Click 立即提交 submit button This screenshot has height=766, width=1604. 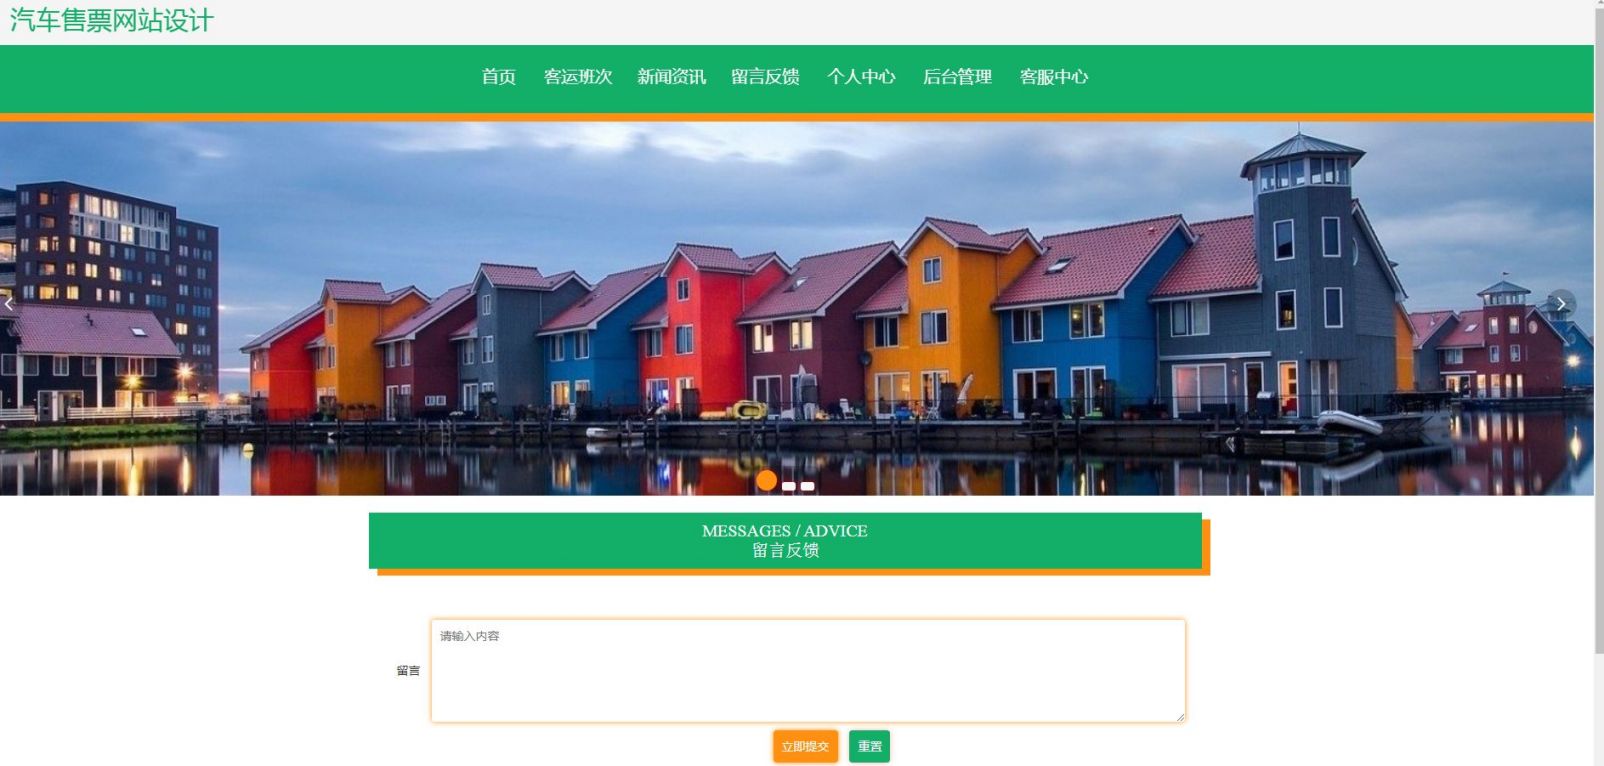(x=805, y=746)
